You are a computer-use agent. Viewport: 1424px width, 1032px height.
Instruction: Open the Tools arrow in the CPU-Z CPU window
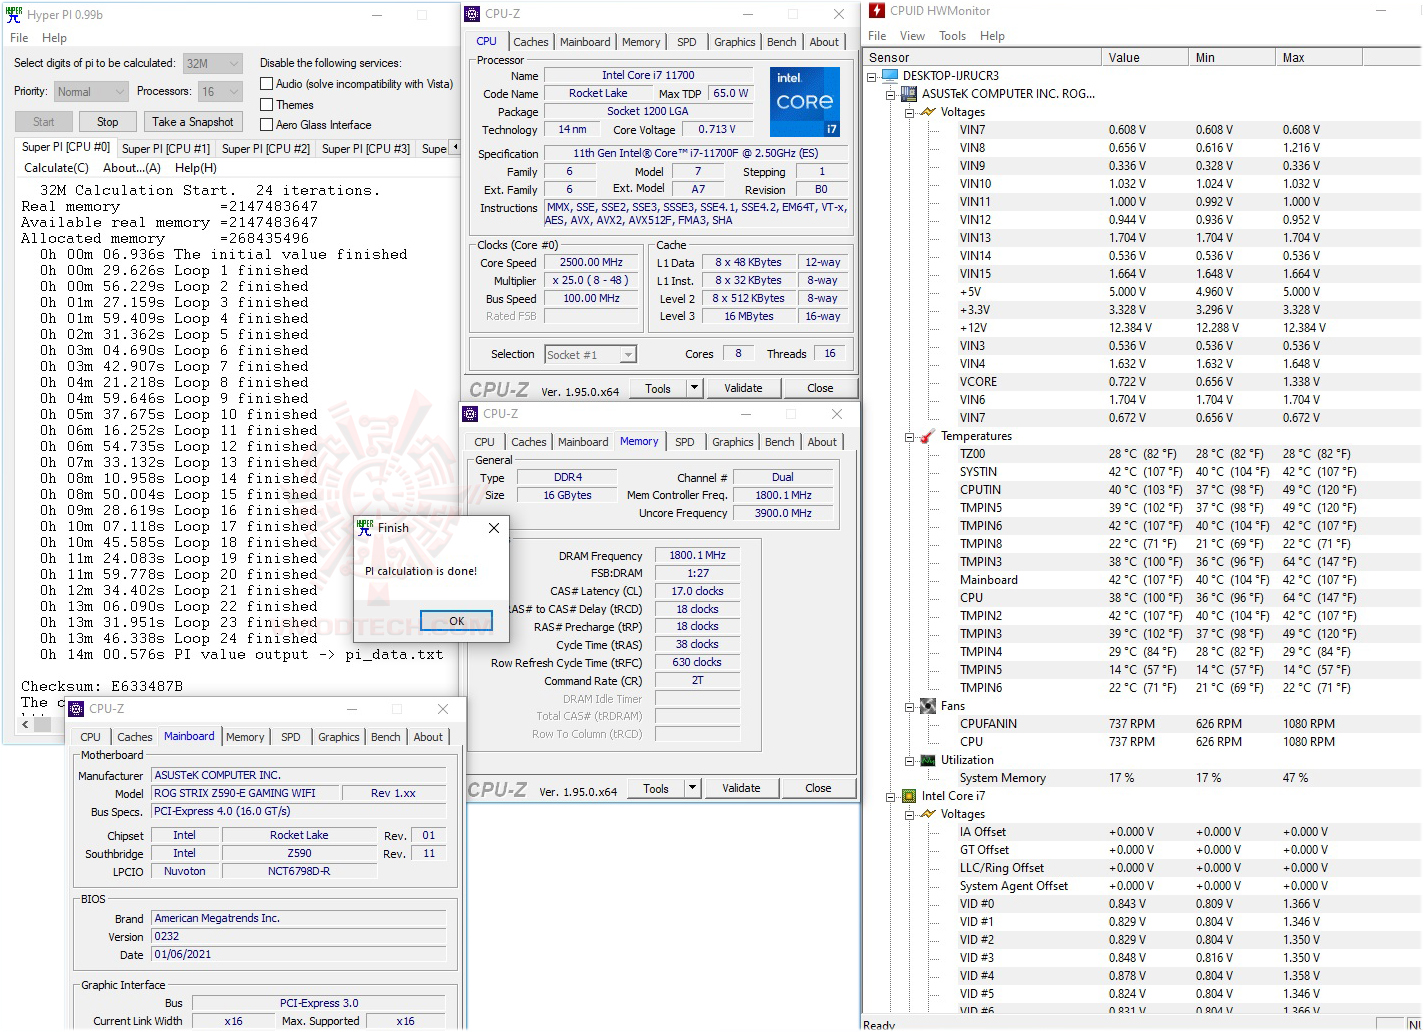(x=694, y=388)
